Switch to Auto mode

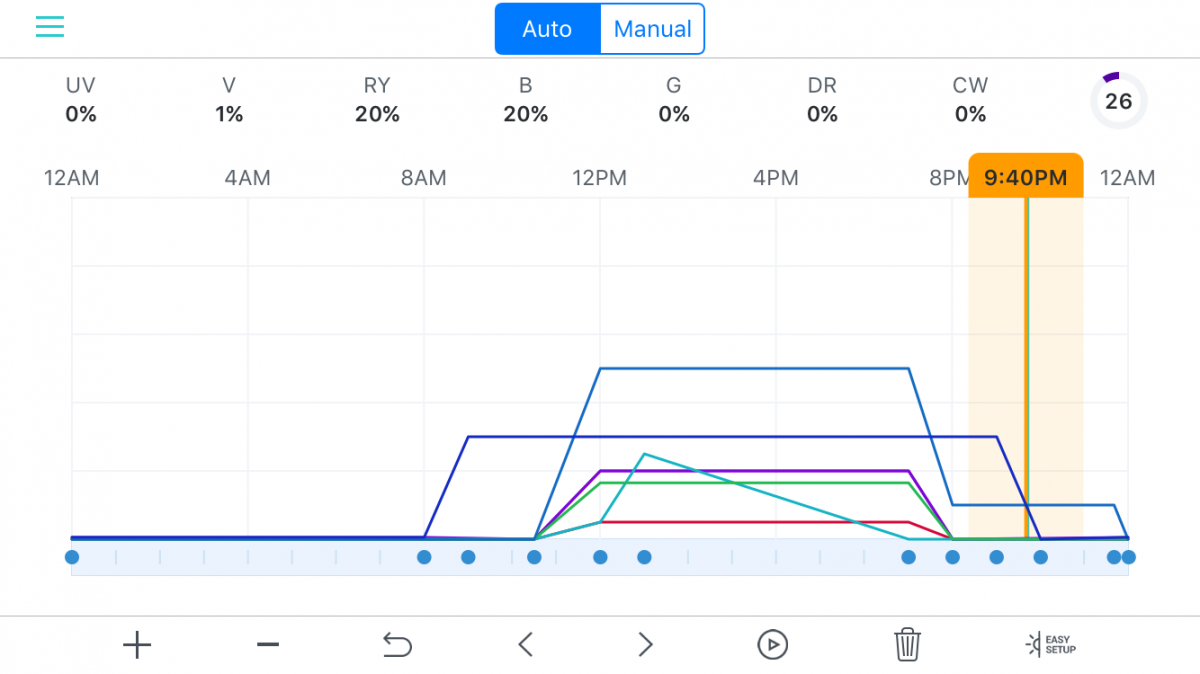[x=547, y=29]
